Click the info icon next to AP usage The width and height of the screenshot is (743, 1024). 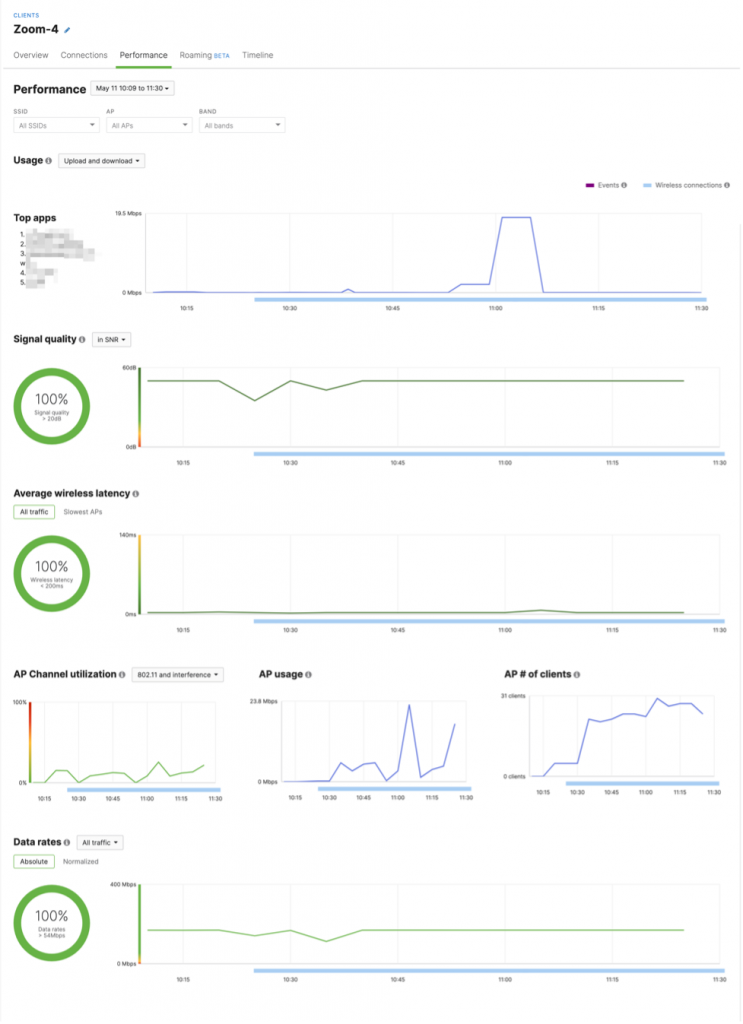coord(310,675)
